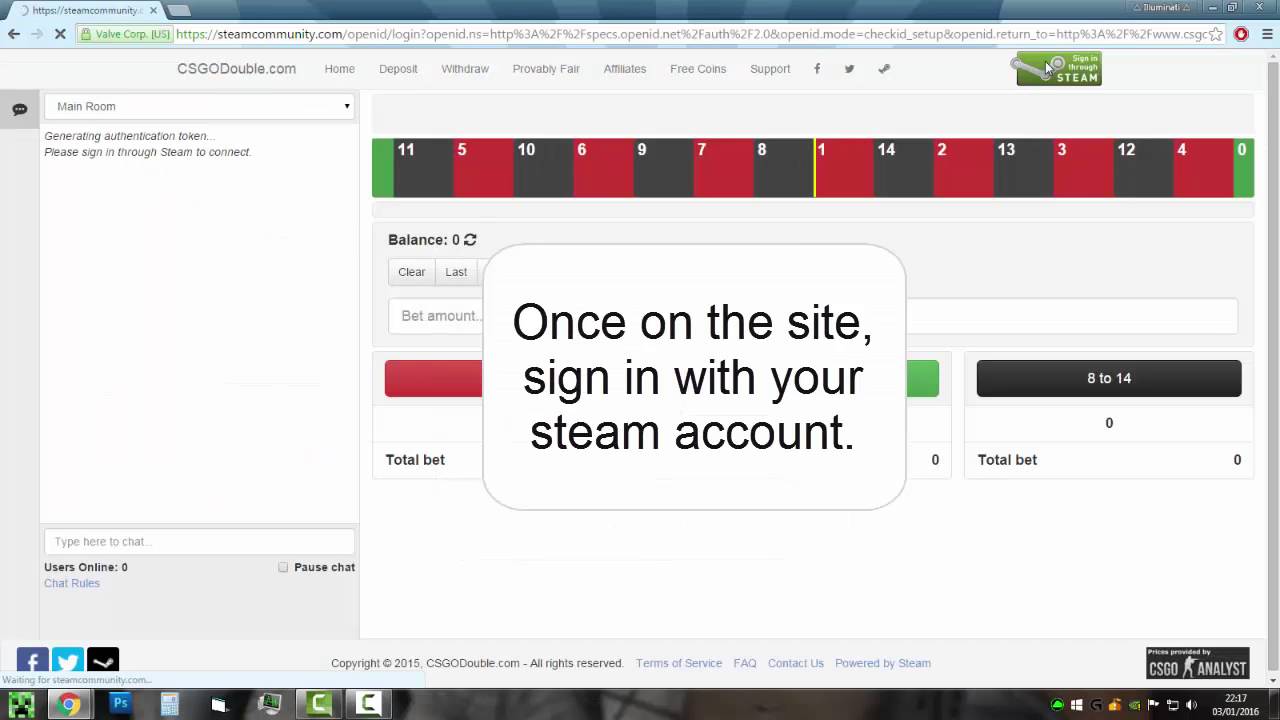Click the browser address bar URL

tap(690, 34)
